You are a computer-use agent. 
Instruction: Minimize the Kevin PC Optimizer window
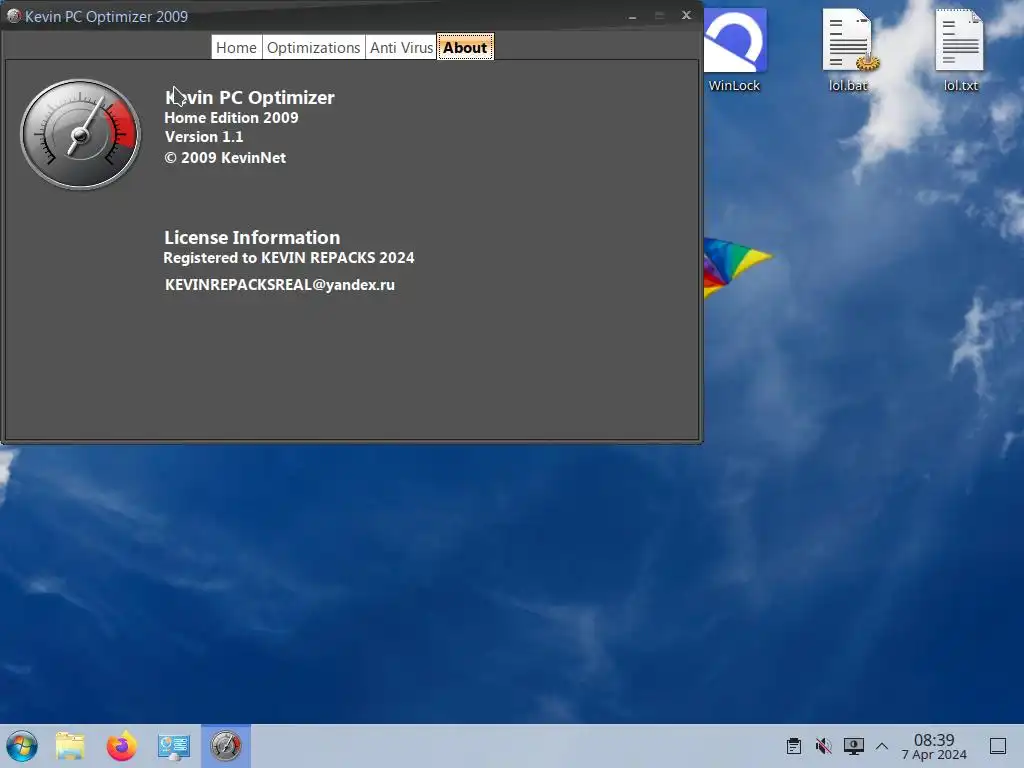tap(632, 16)
